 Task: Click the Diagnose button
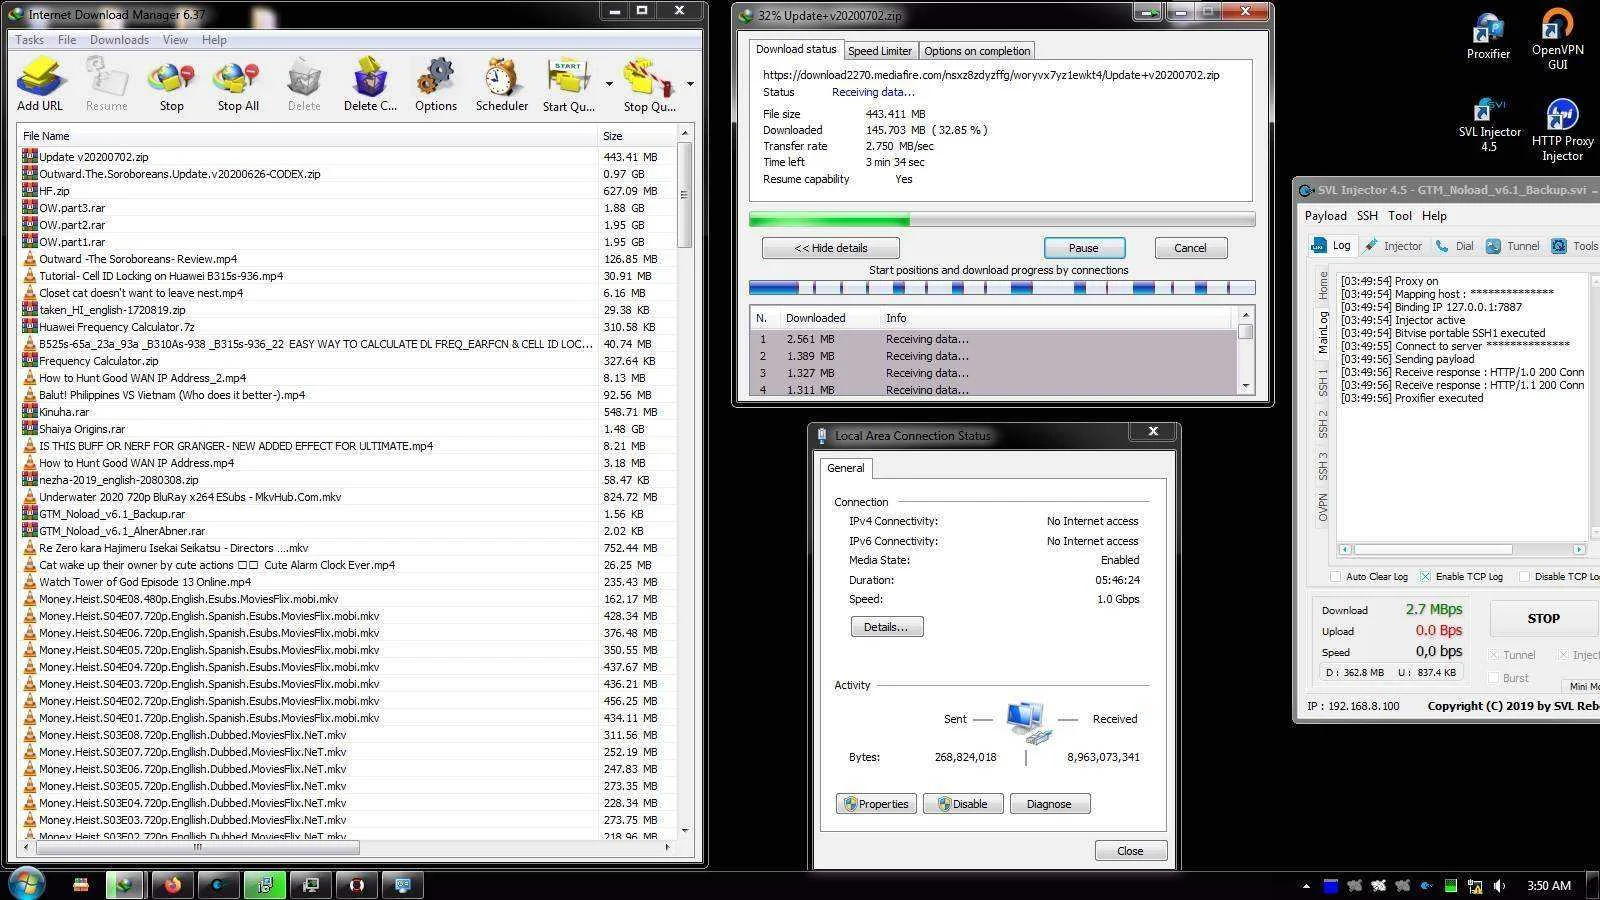[1050, 804]
